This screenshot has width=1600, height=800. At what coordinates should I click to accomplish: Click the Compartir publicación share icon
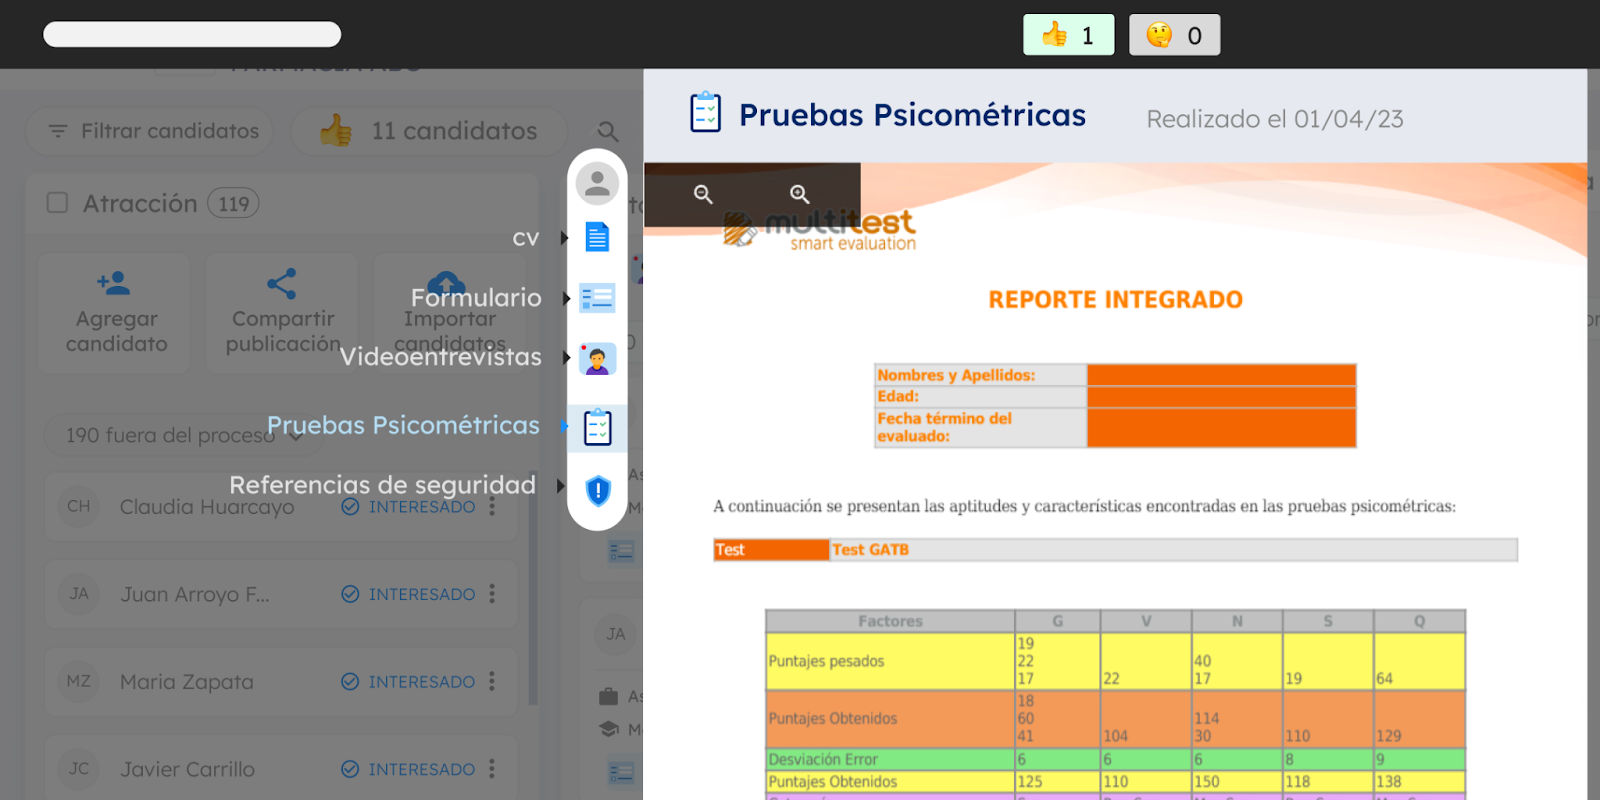pos(282,283)
